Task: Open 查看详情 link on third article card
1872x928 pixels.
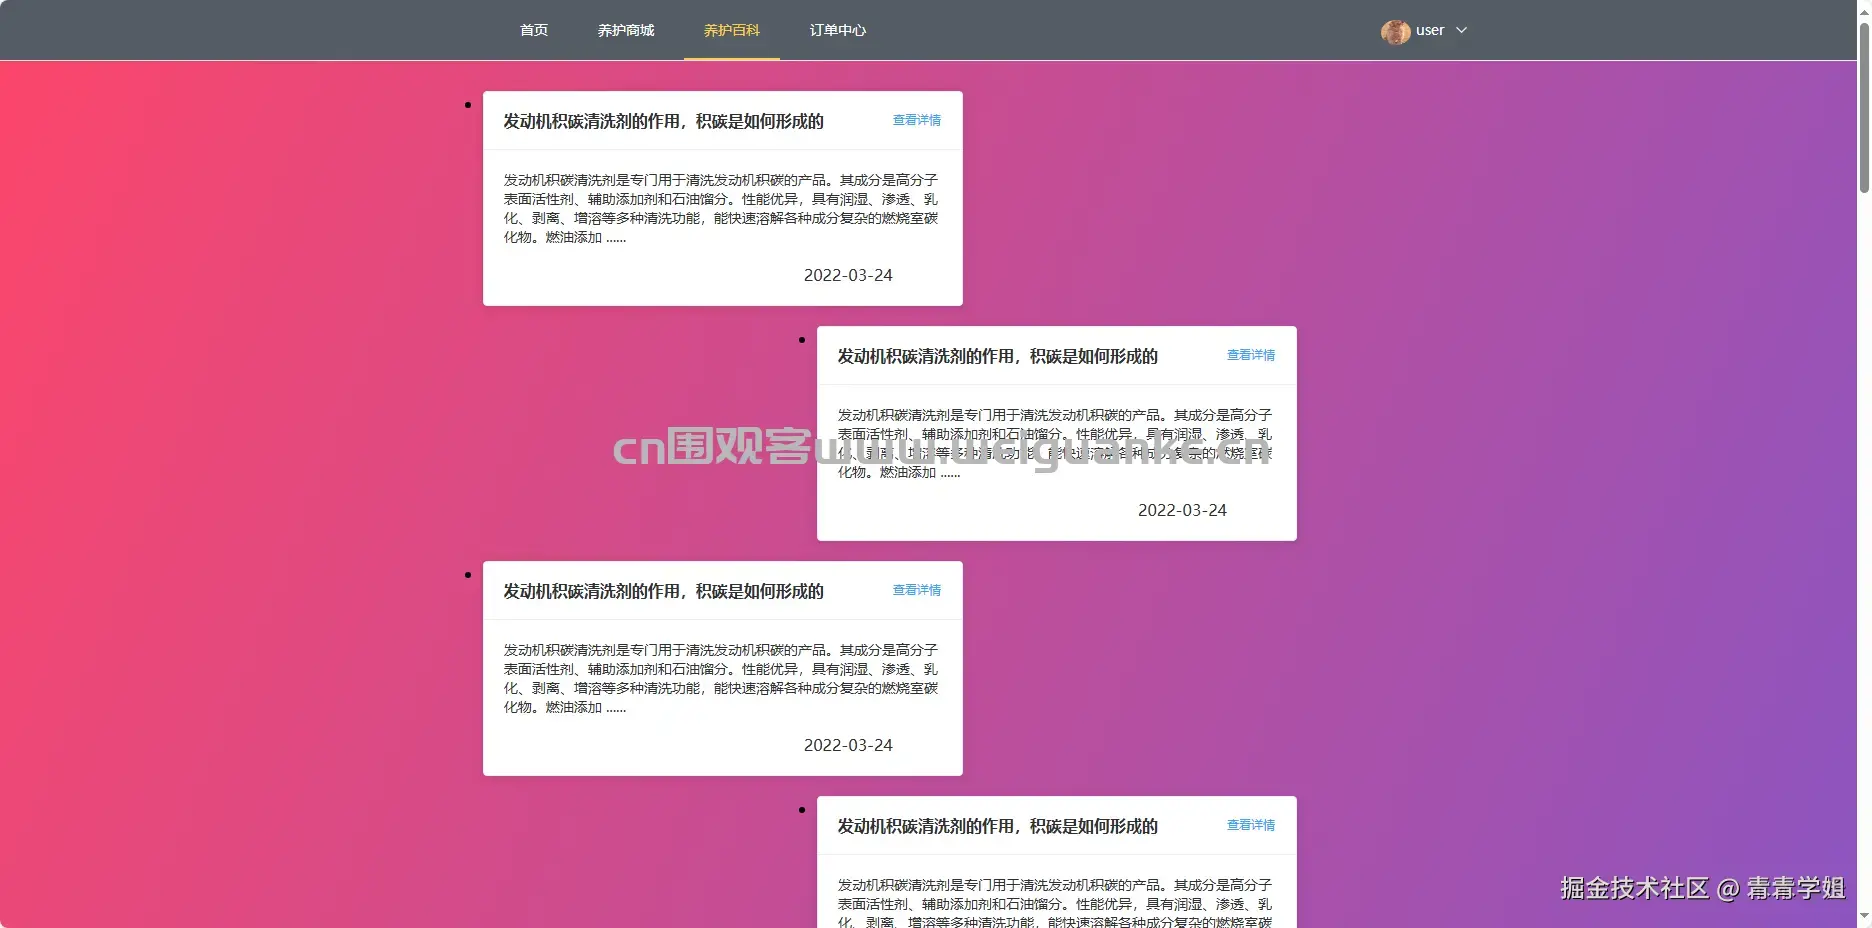Action: tap(917, 590)
